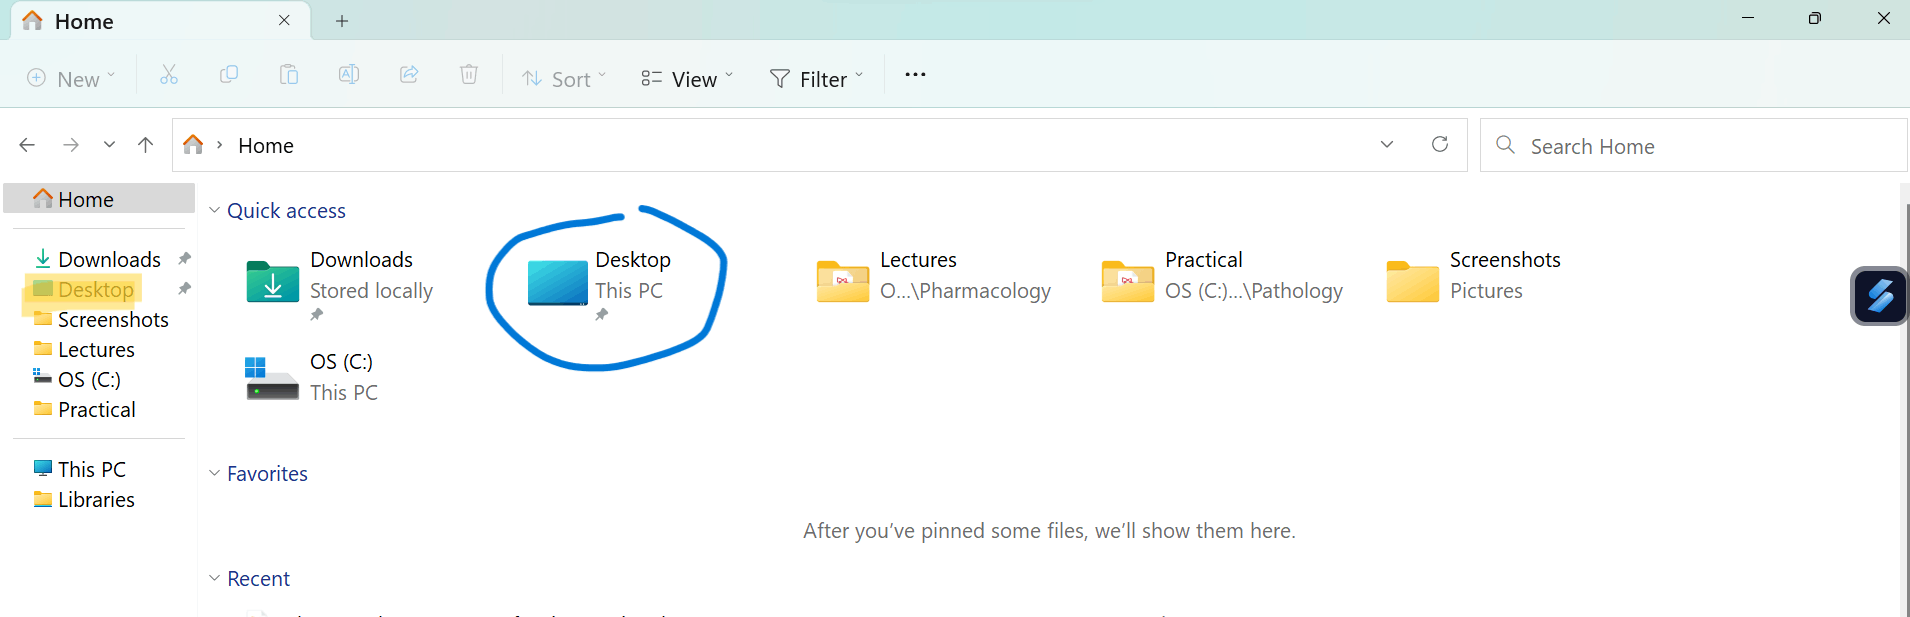Collapse the Favorites section
1910x617 pixels.
[214, 473]
